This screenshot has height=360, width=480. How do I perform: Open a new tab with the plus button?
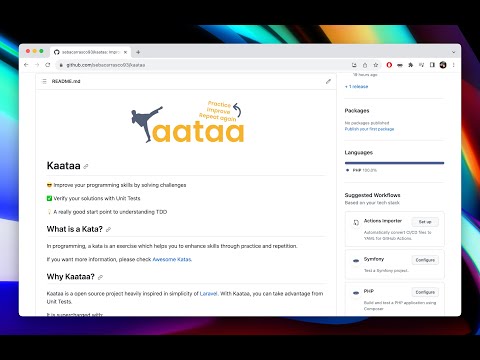point(138,52)
